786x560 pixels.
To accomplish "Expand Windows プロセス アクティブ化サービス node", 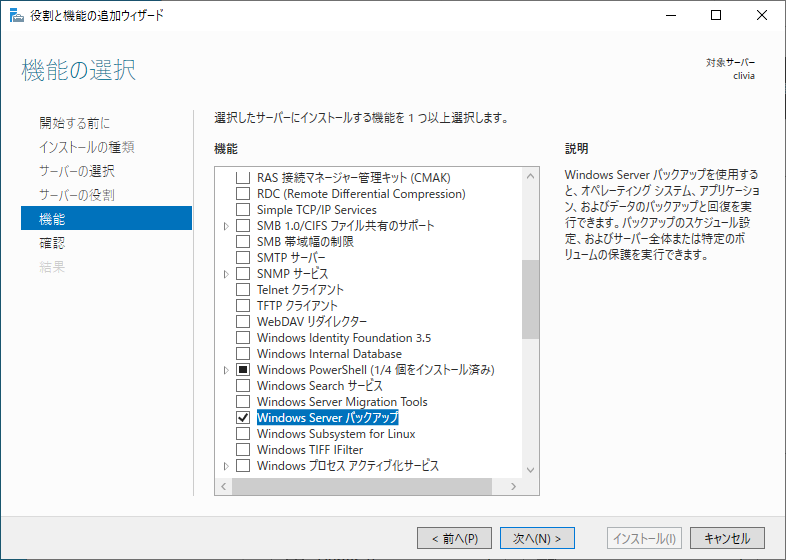I will (226, 466).
